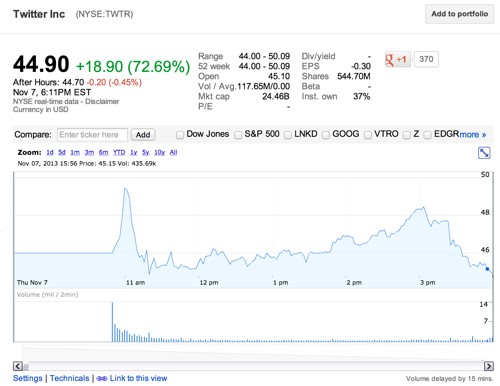Click the left scroll arrow below chart
This screenshot has width=500, height=386.
[x=18, y=366]
